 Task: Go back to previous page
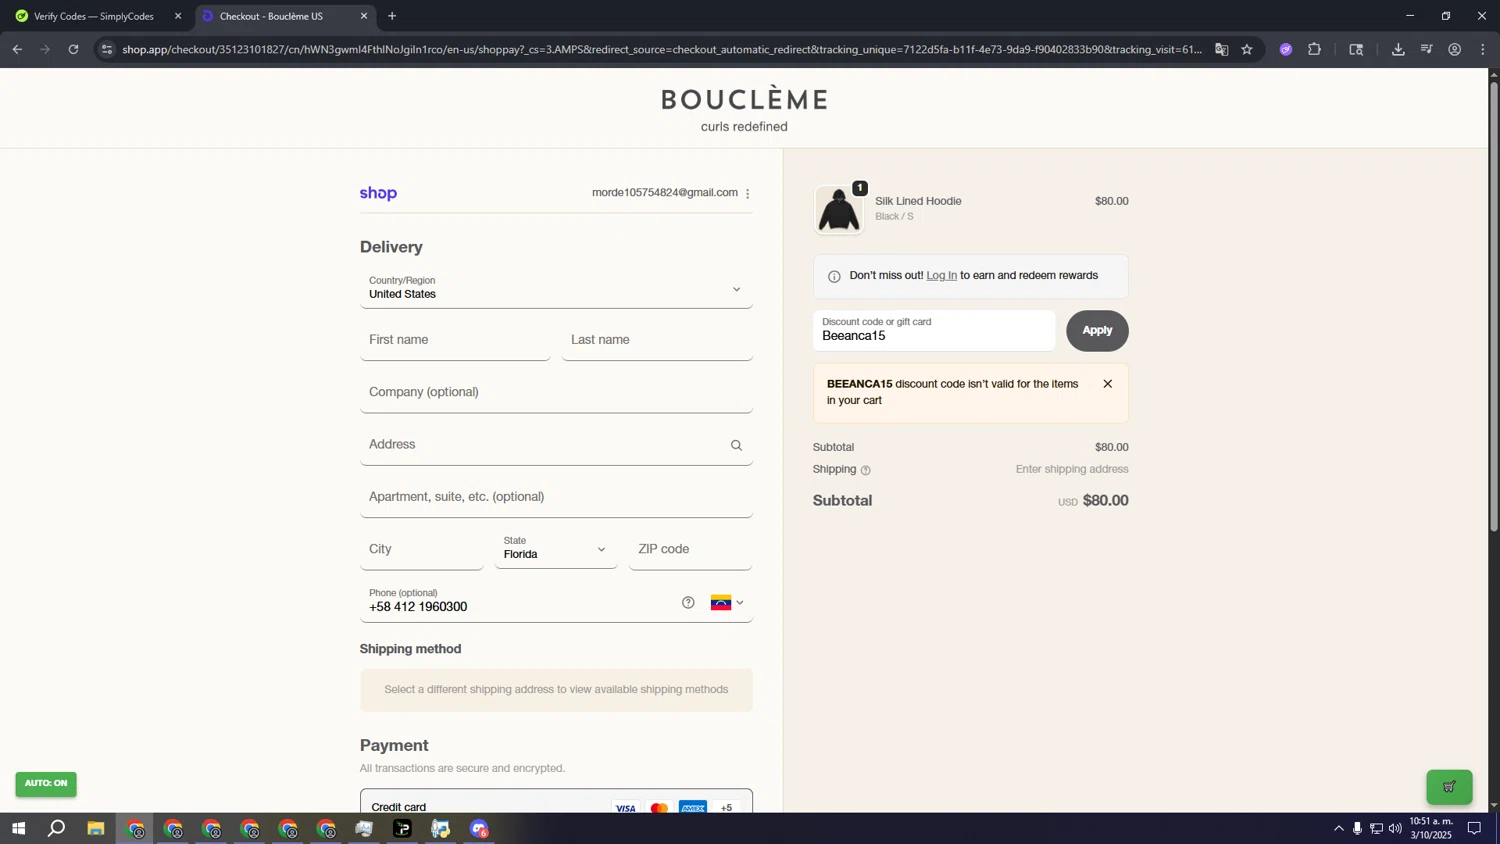point(17,49)
